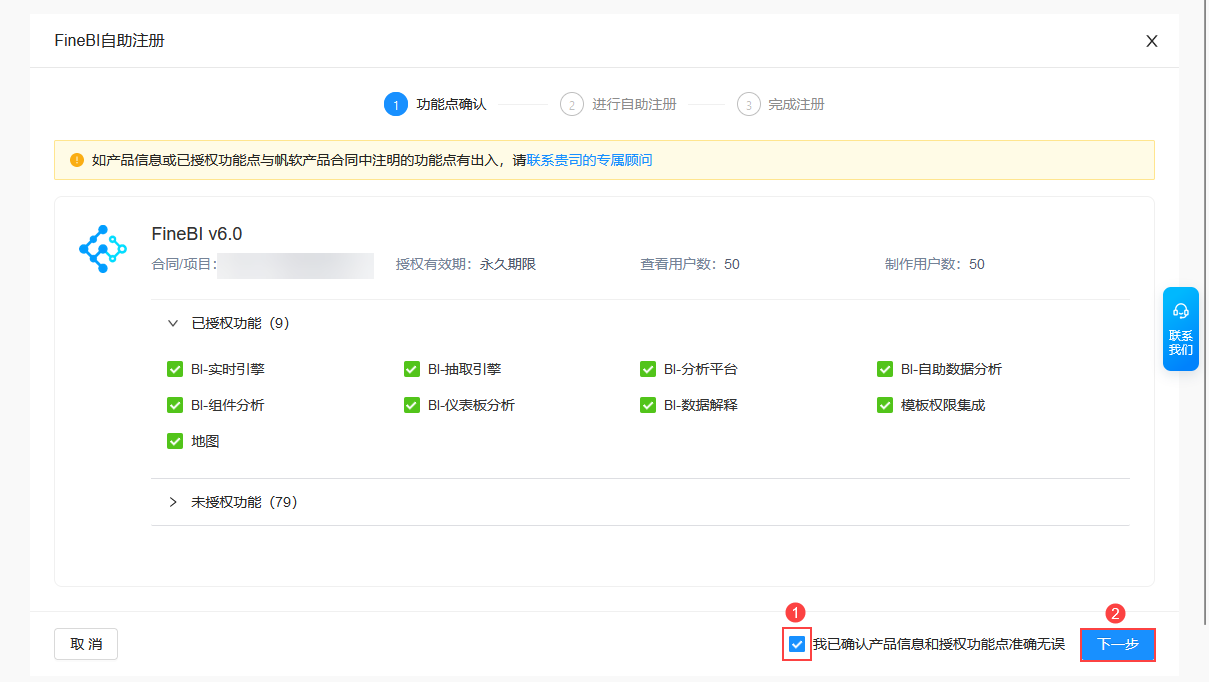The width and height of the screenshot is (1209, 682).
Task: Click the FineBI product logo icon
Action: pyautogui.click(x=103, y=249)
